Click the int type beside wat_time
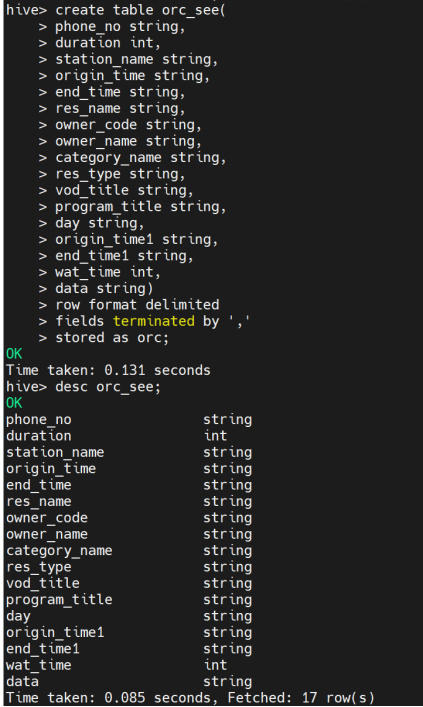 pyautogui.click(x=216, y=665)
